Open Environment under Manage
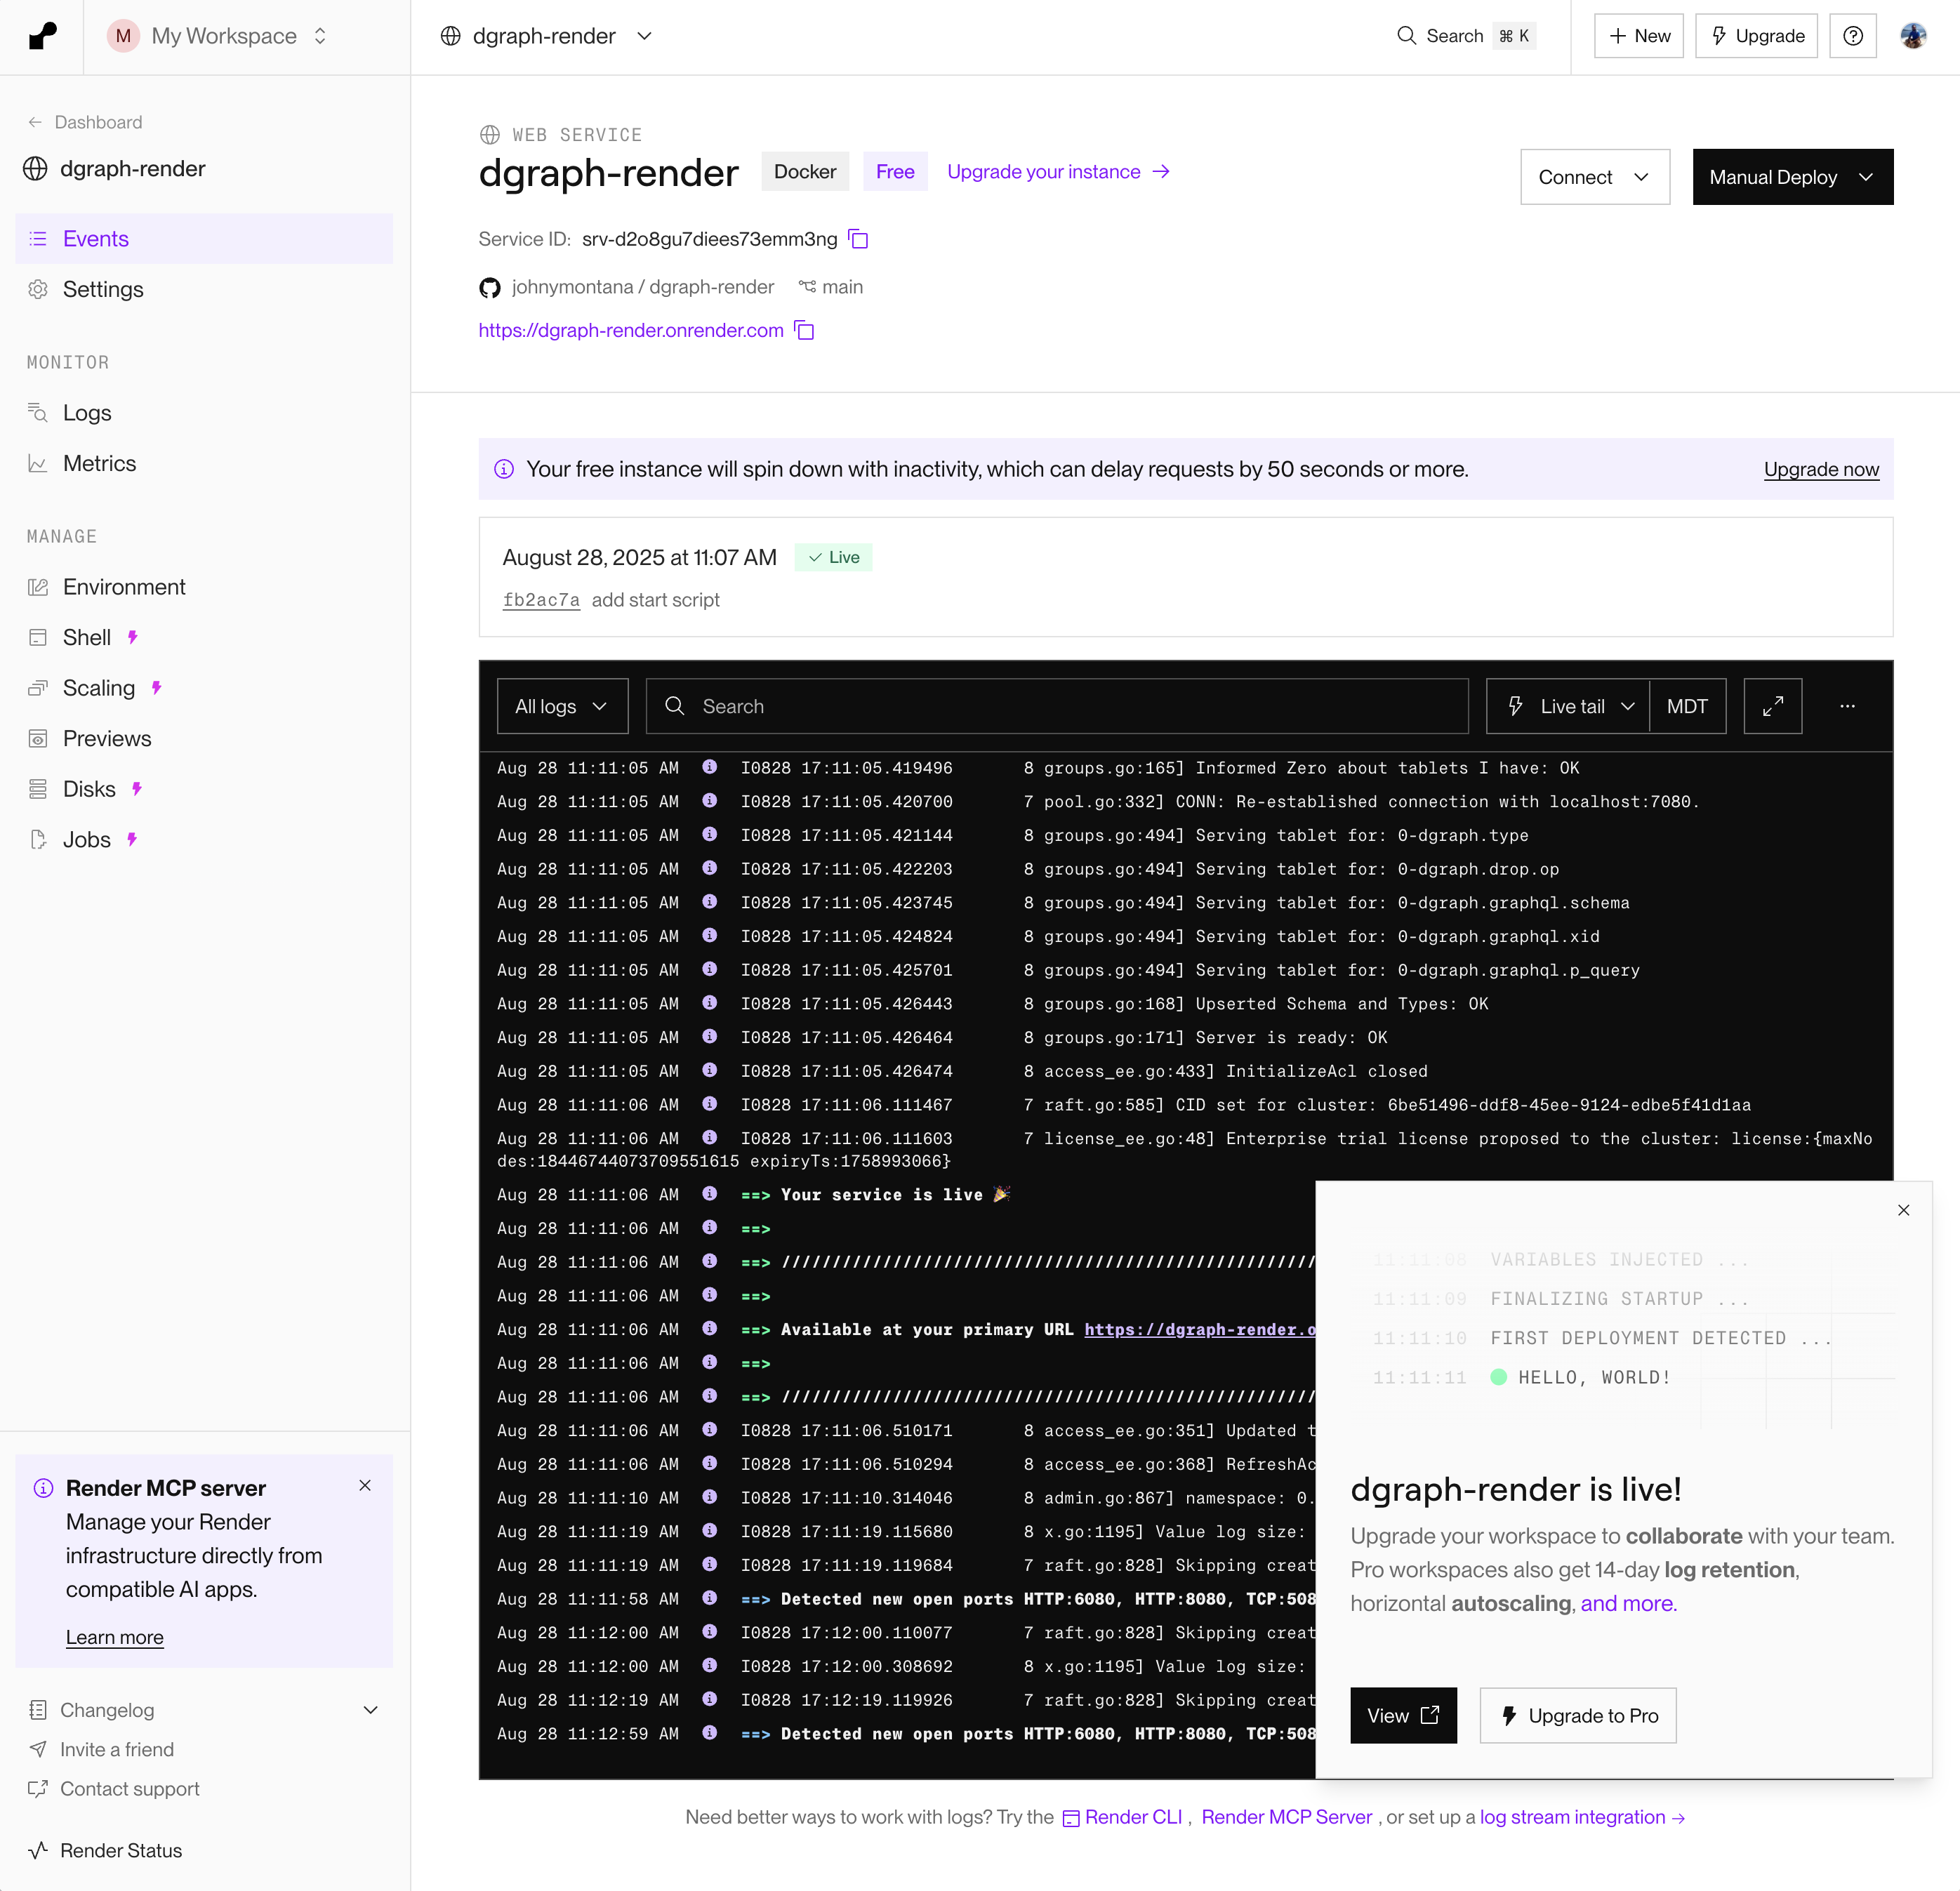1960x1891 pixels. [x=204, y=587]
